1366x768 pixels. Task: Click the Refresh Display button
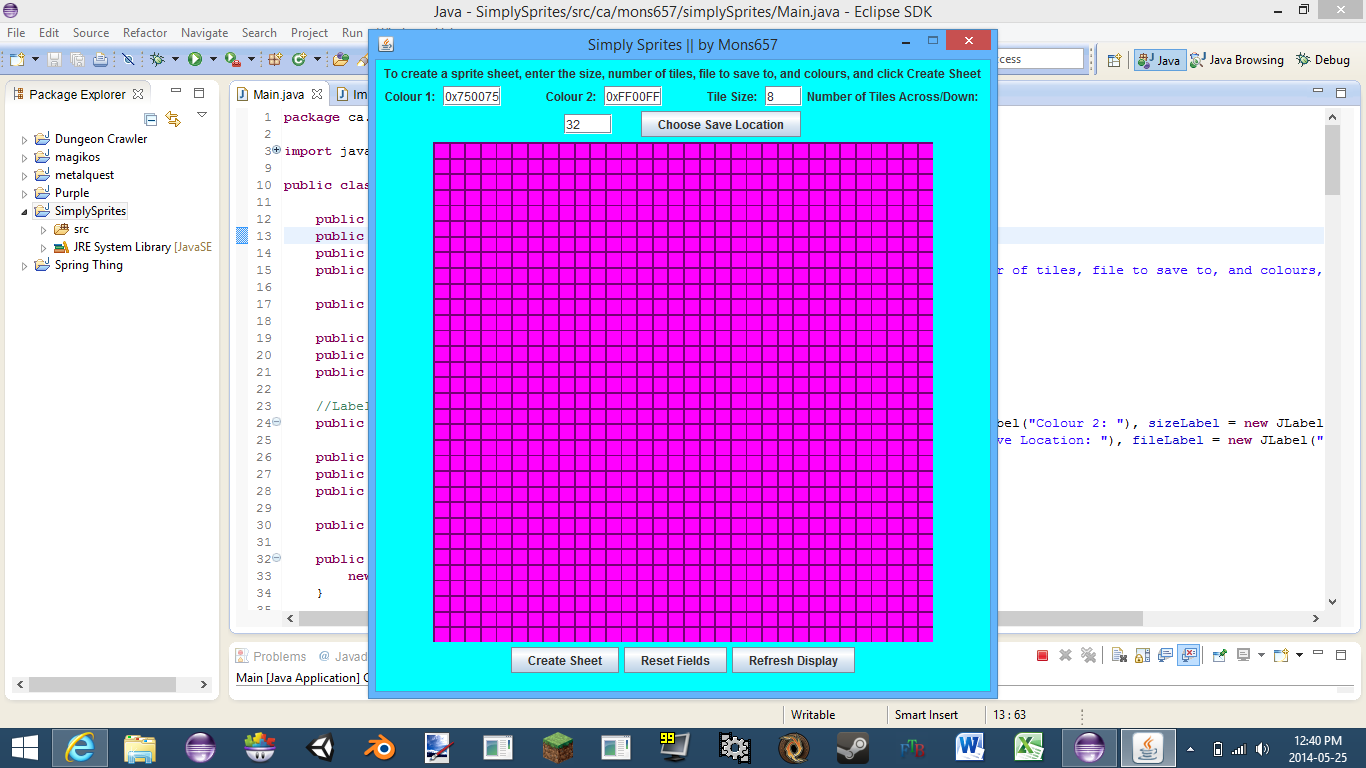pyautogui.click(x=794, y=660)
